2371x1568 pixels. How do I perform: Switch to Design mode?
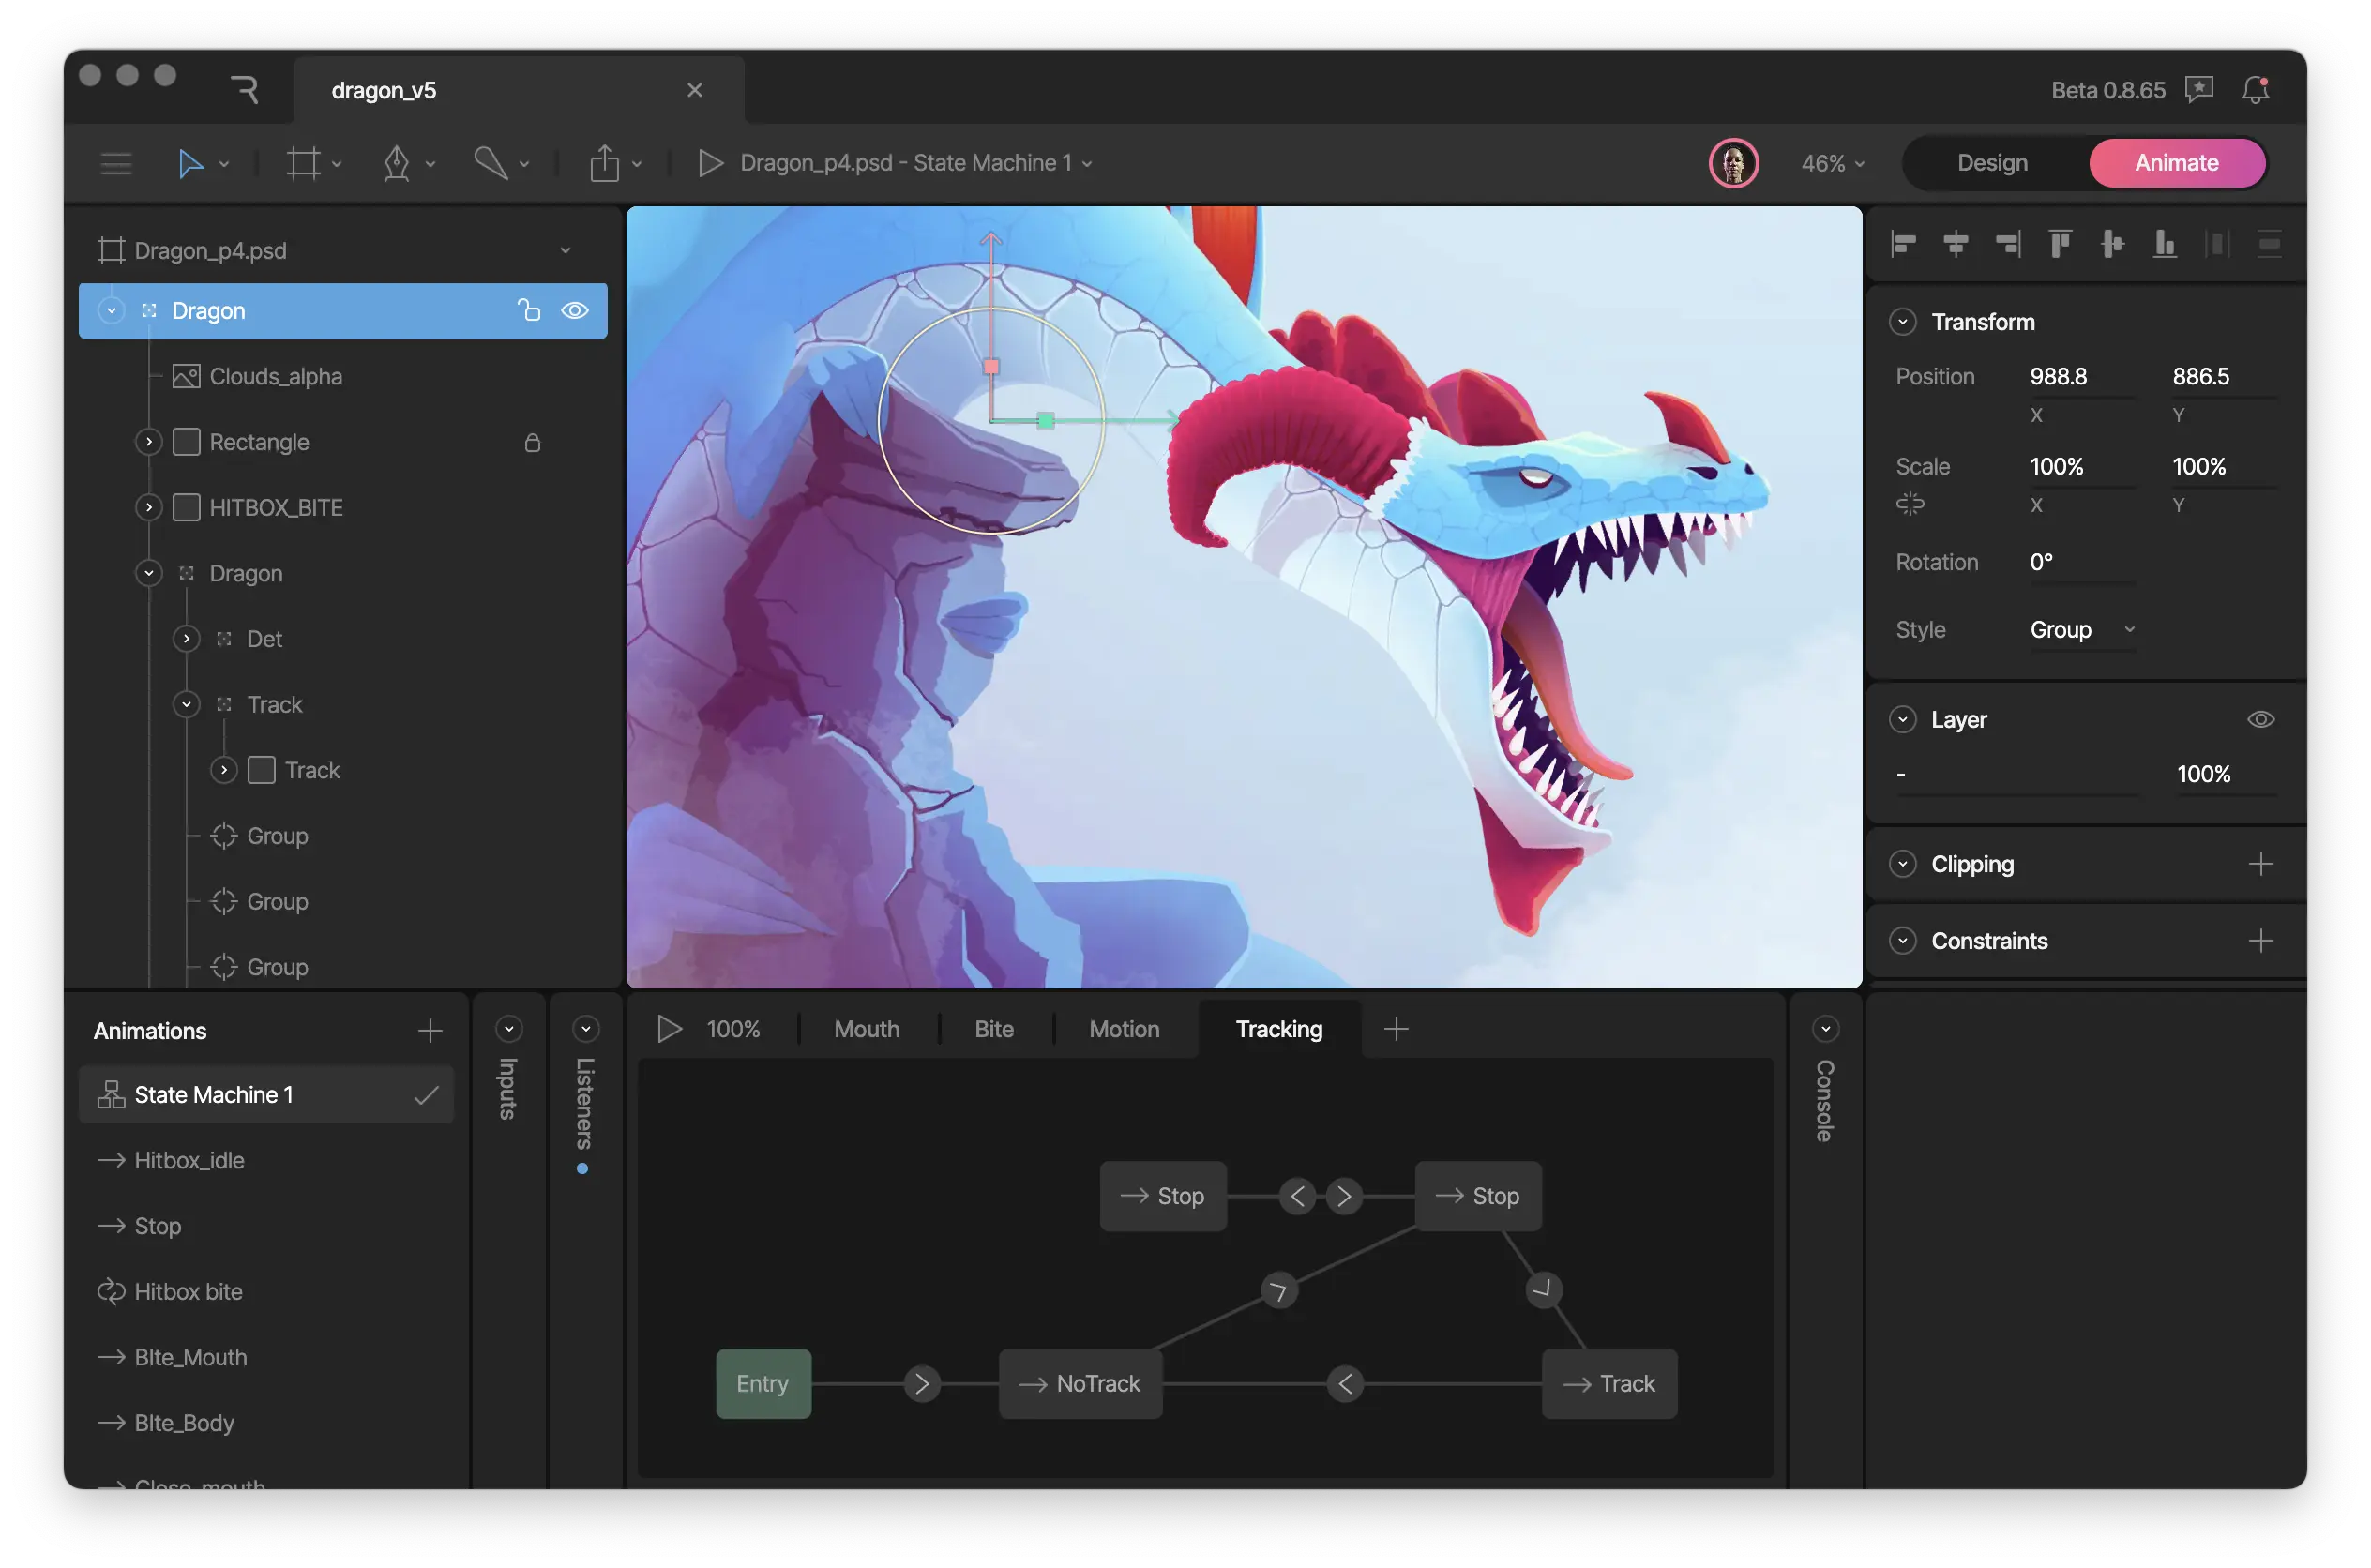pos(1992,163)
